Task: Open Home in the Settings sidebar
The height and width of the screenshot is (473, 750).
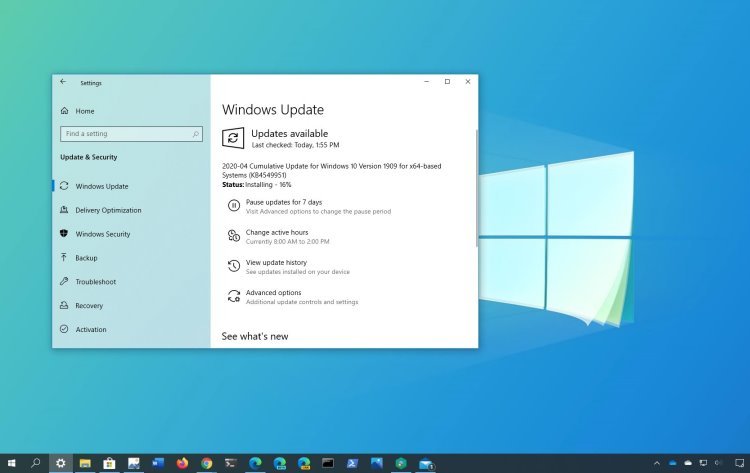Action: coord(77,111)
